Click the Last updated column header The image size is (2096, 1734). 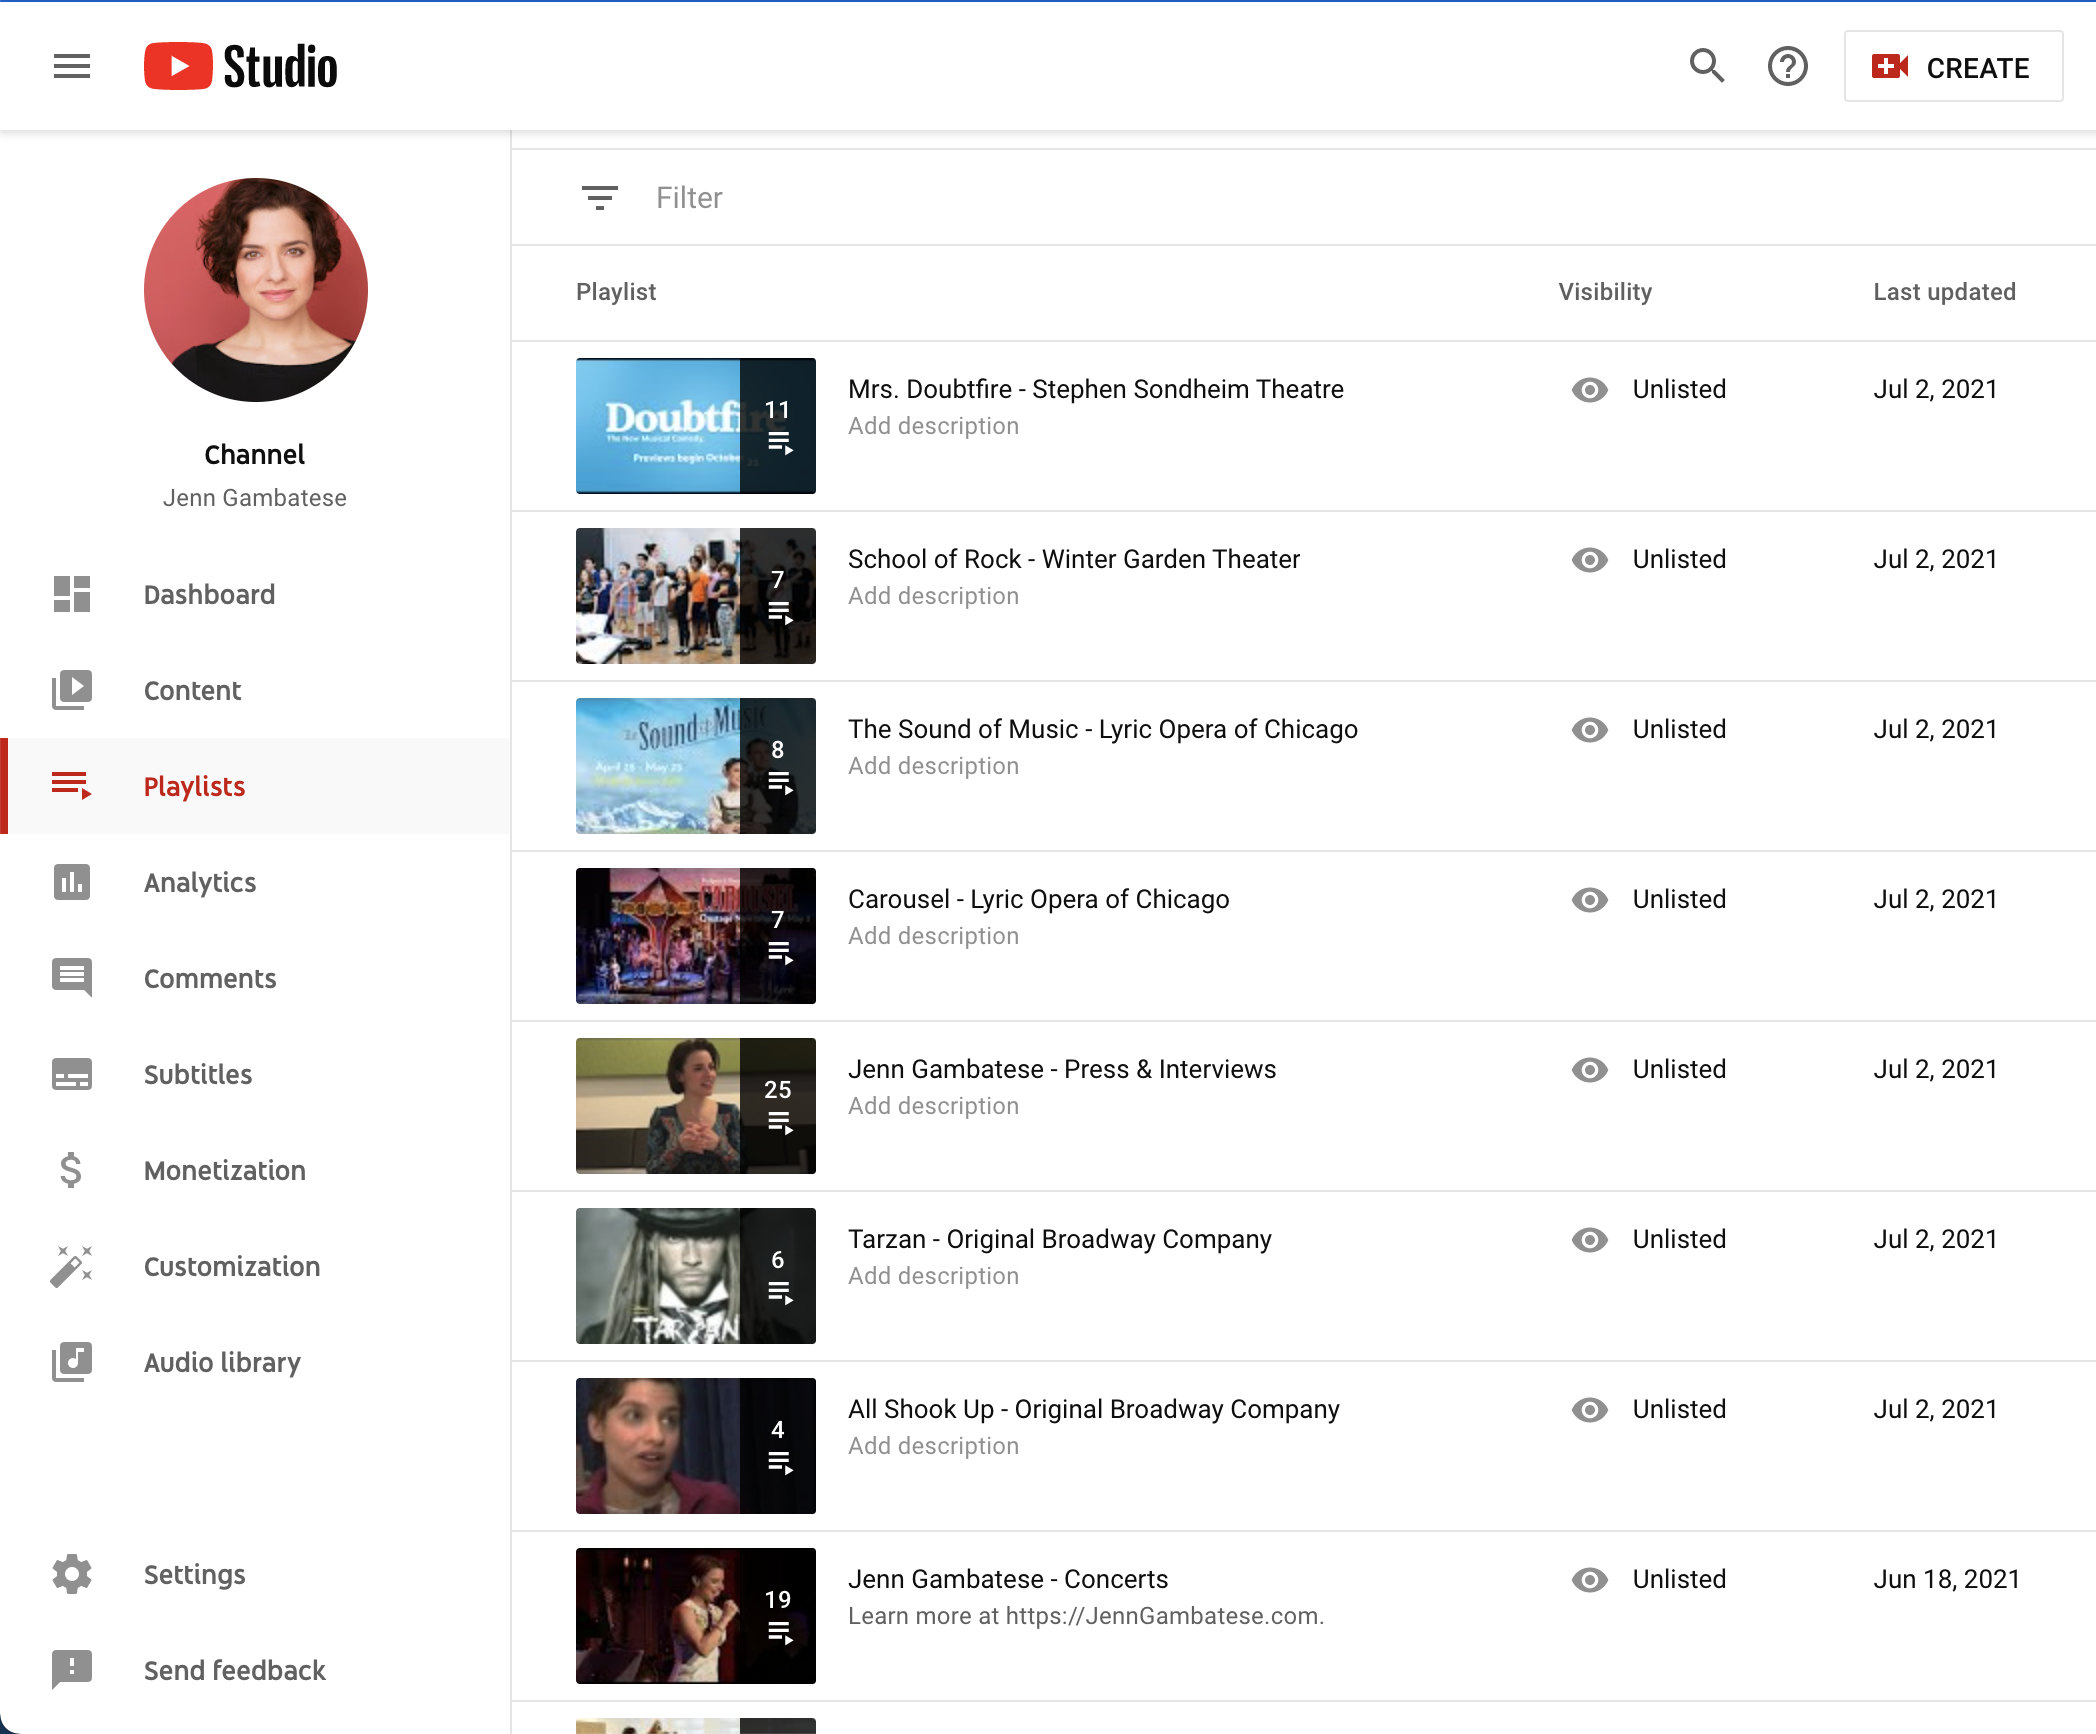point(1944,292)
